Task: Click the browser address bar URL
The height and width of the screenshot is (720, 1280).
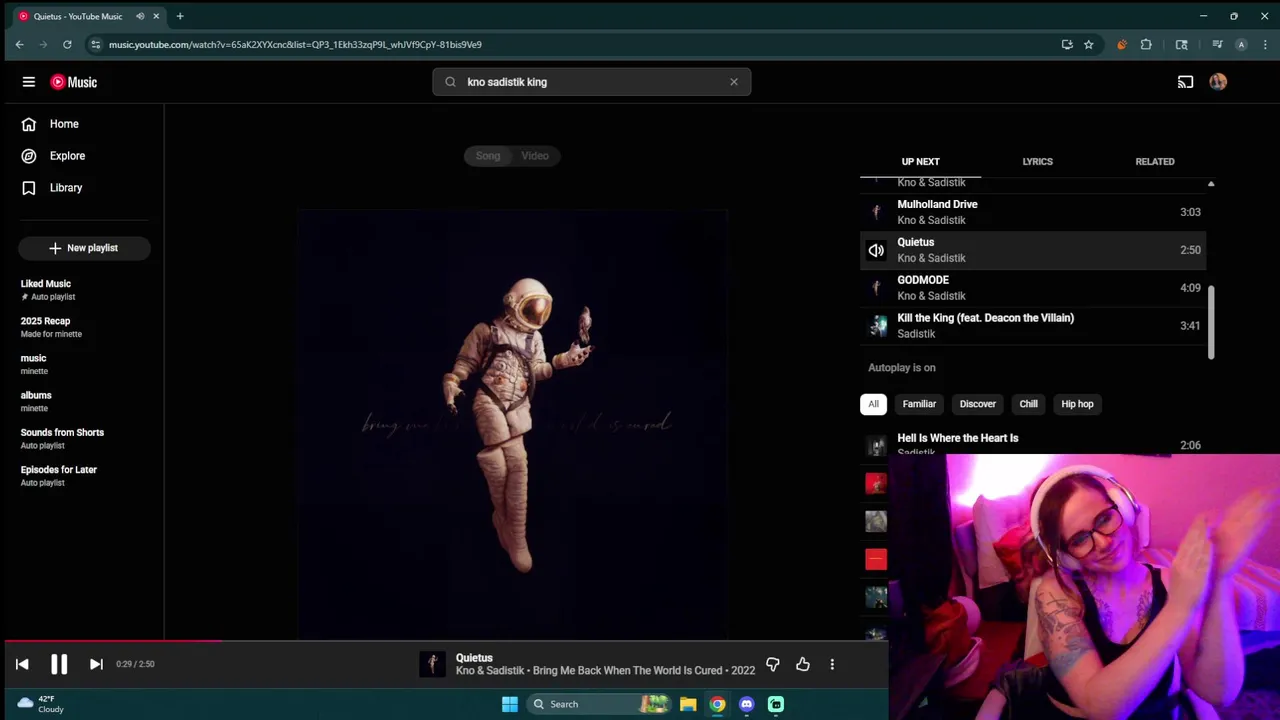Action: coord(295,44)
